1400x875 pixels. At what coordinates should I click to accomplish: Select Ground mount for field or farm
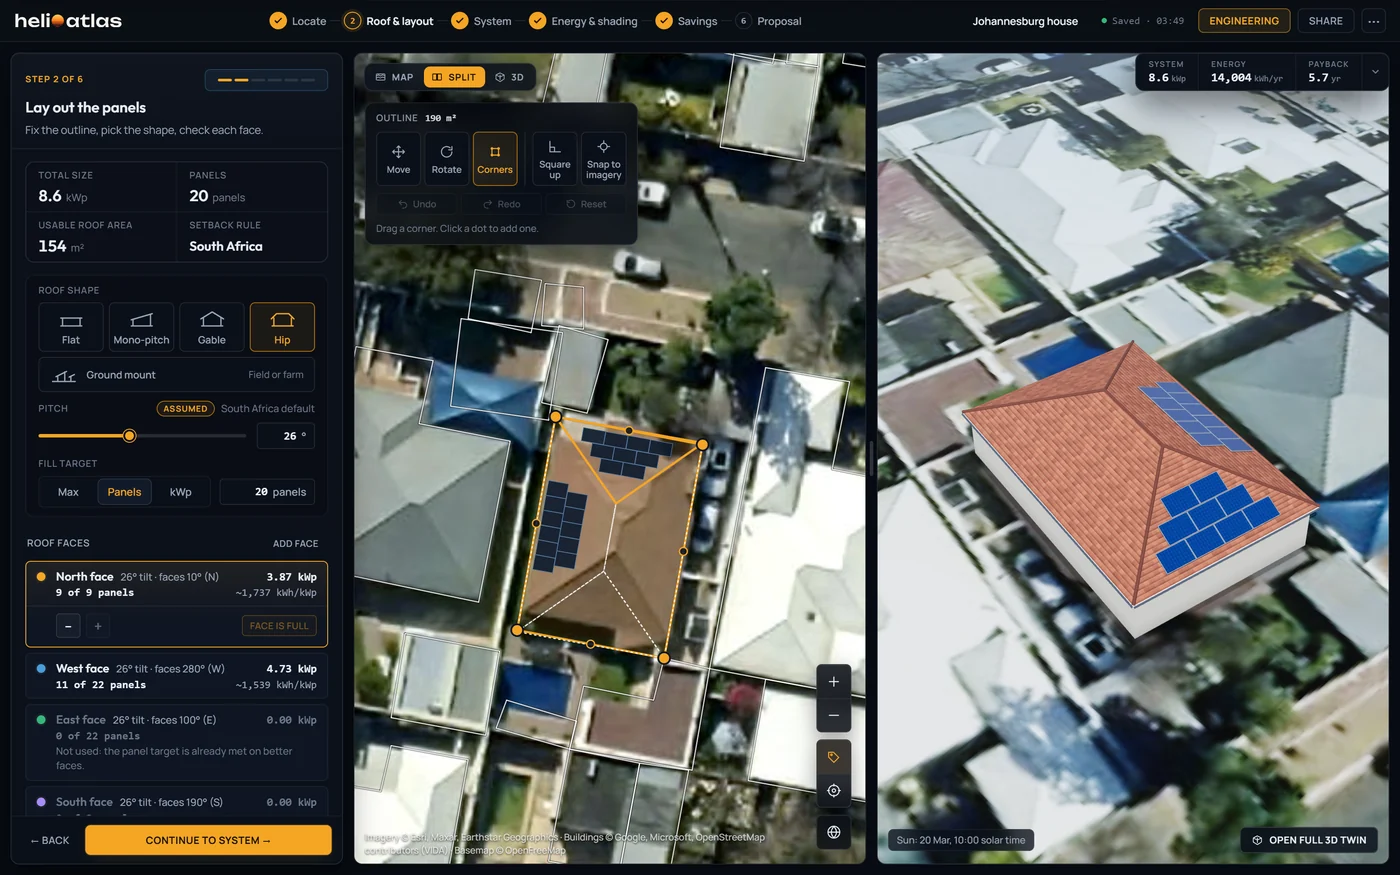176,375
